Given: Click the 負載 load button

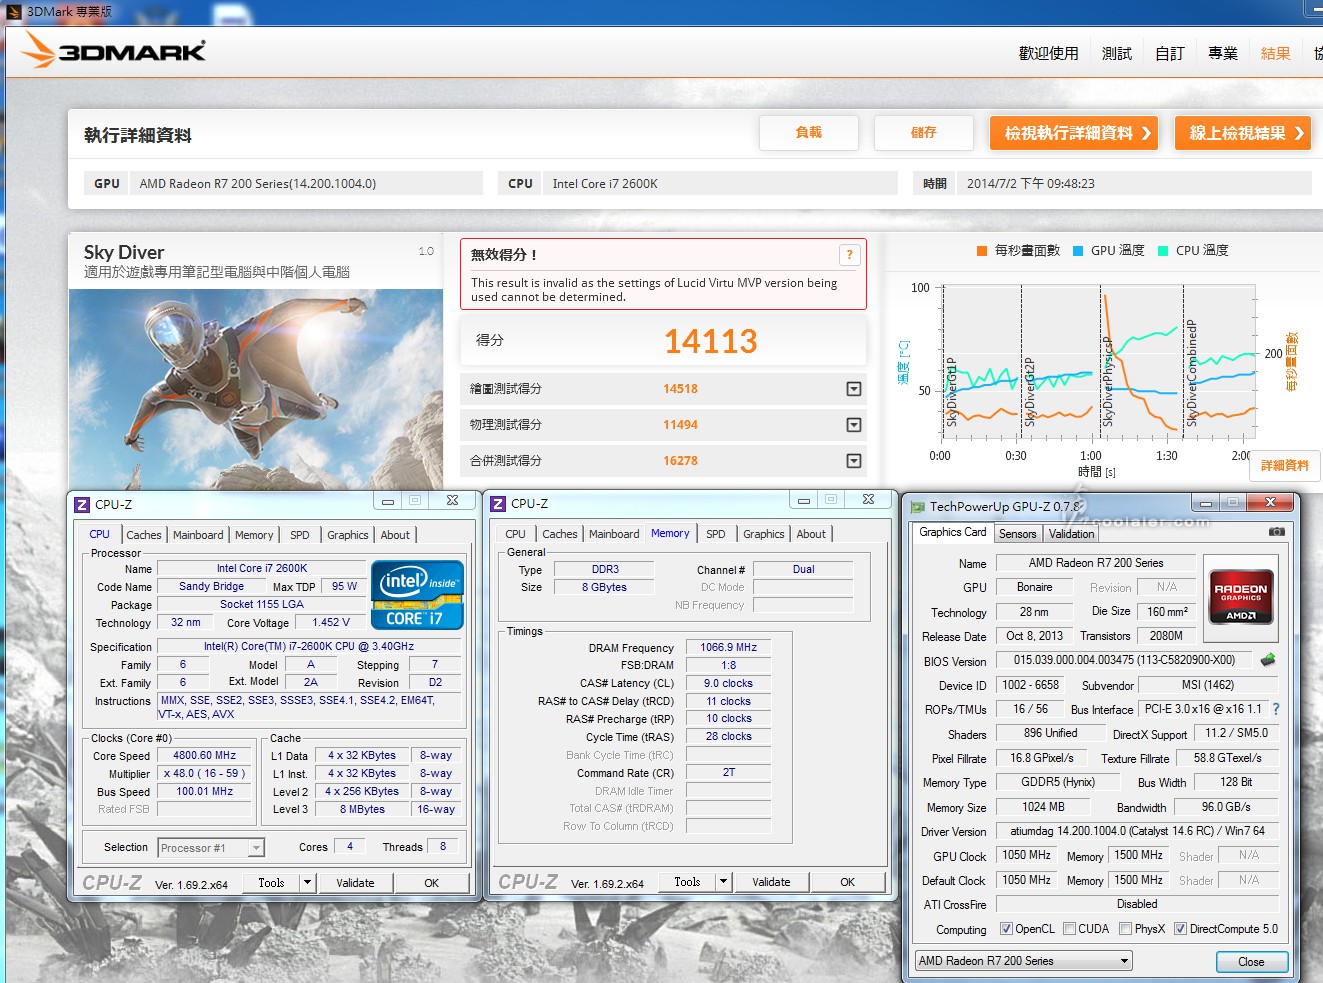Looking at the screenshot, I should (809, 132).
